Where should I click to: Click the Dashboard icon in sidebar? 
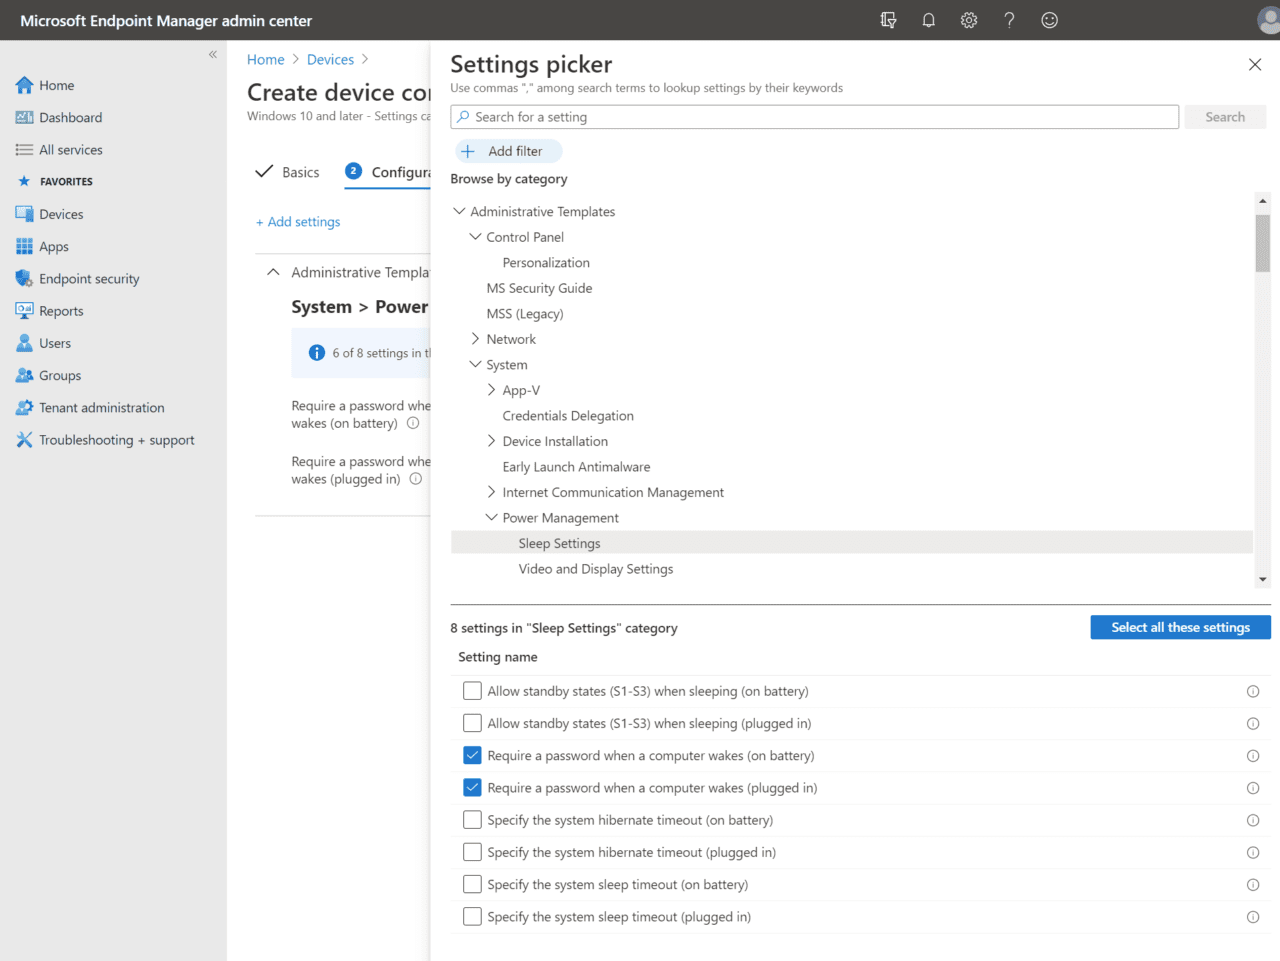point(24,117)
